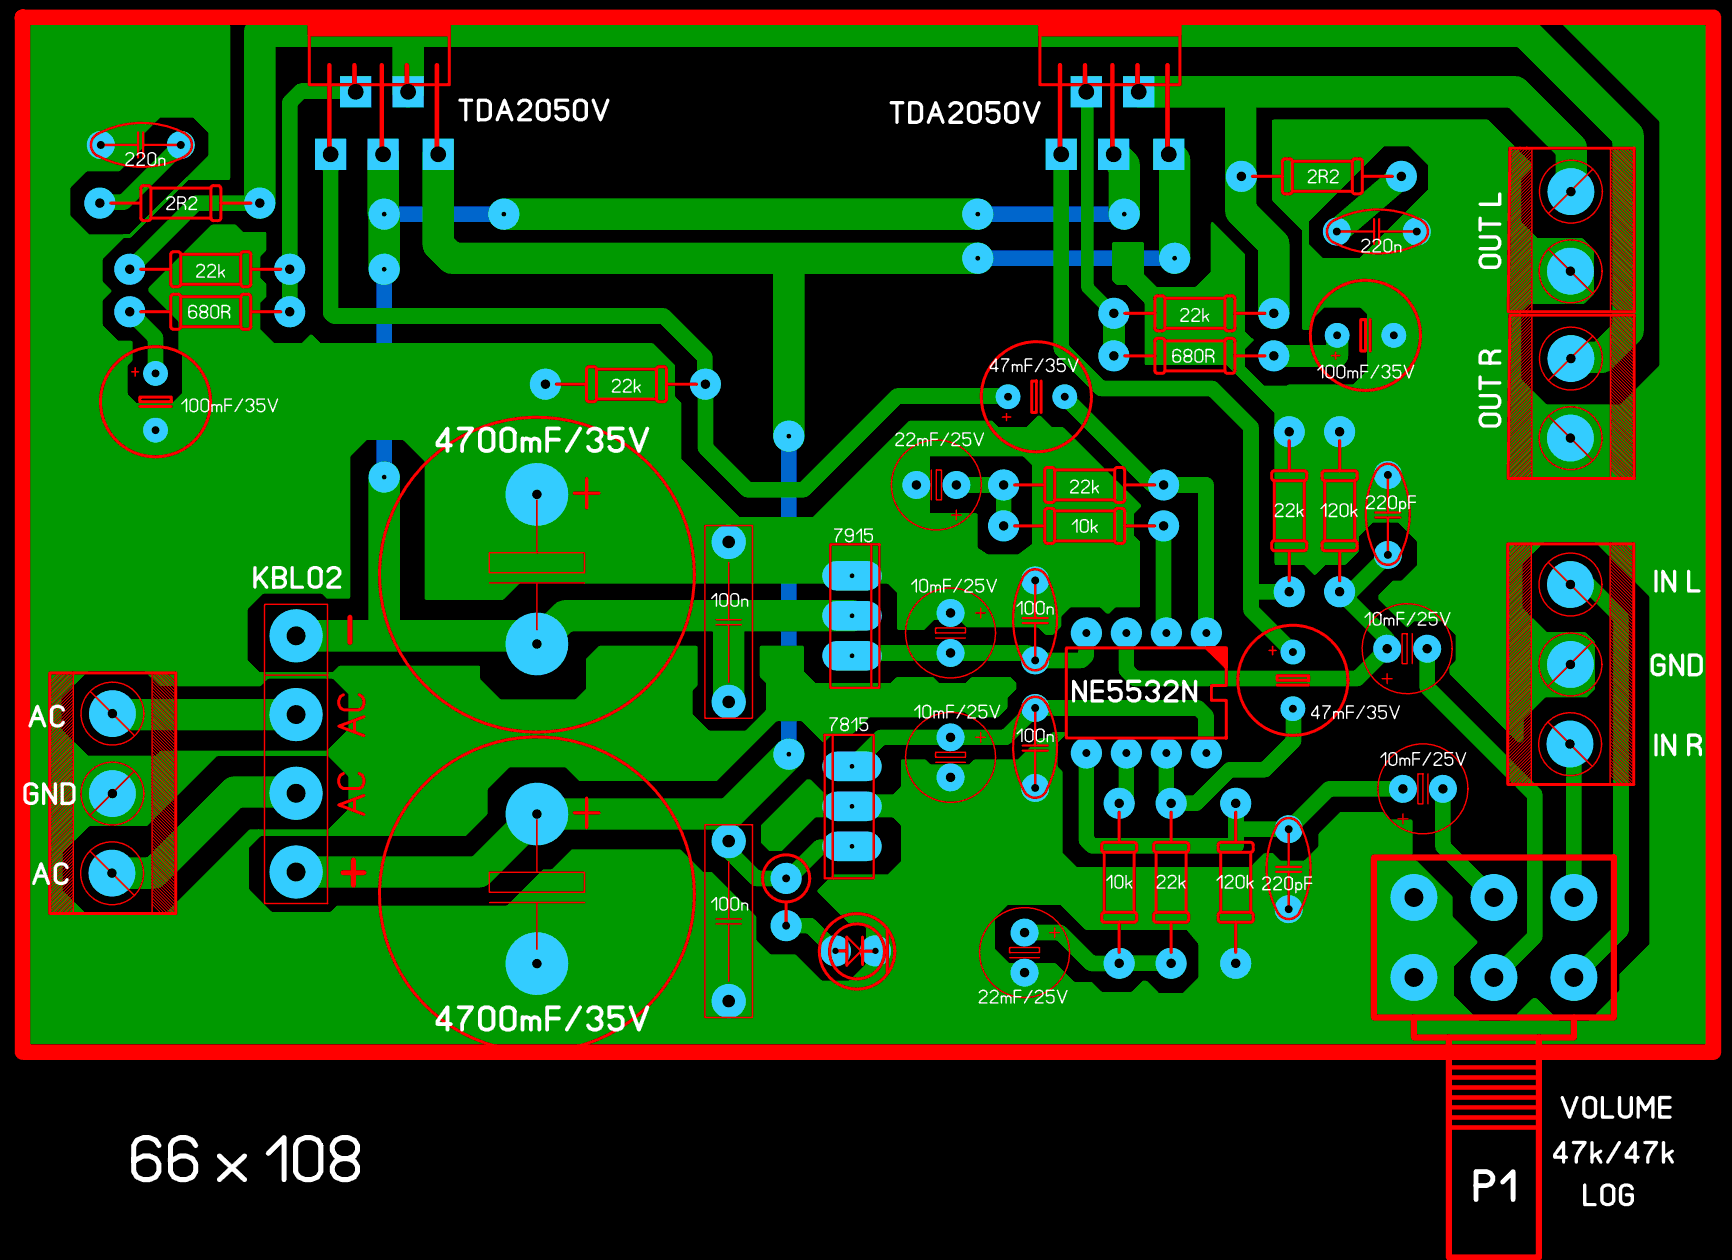Viewport: 1732px width, 1260px height.
Task: Click the IN L input label
Action: (x=1676, y=582)
